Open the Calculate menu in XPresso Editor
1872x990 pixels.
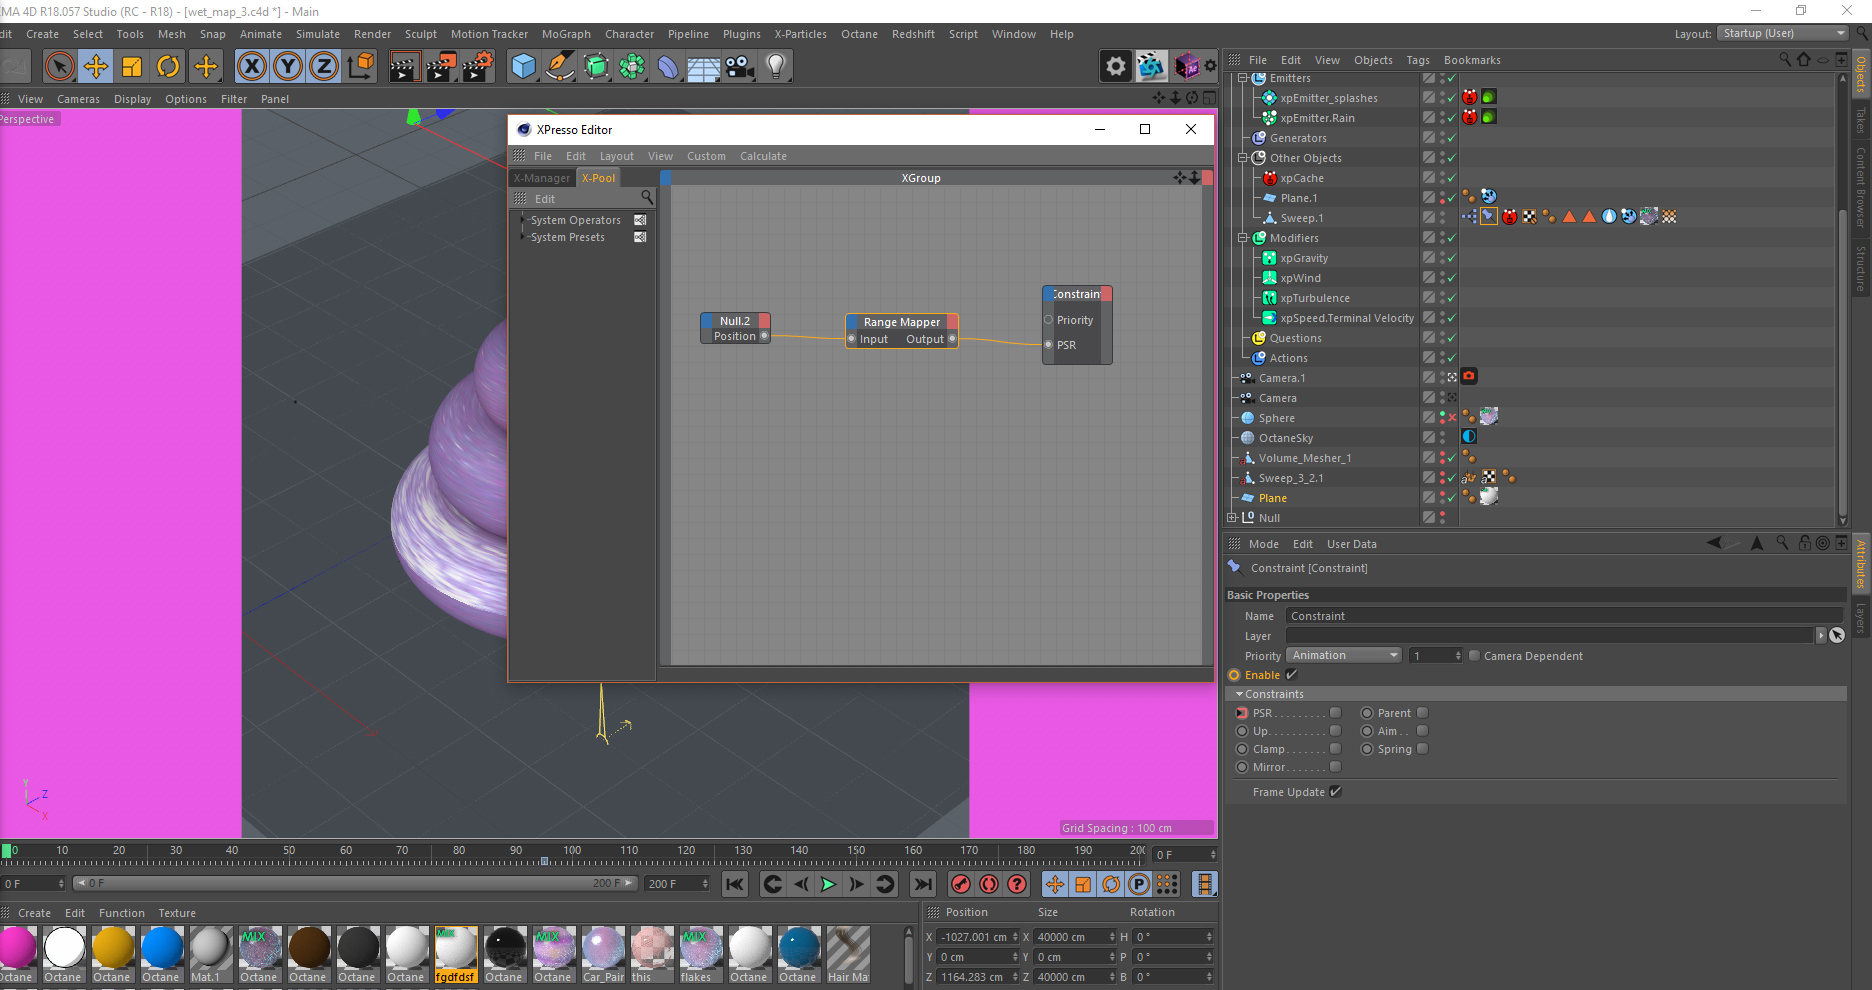763,156
